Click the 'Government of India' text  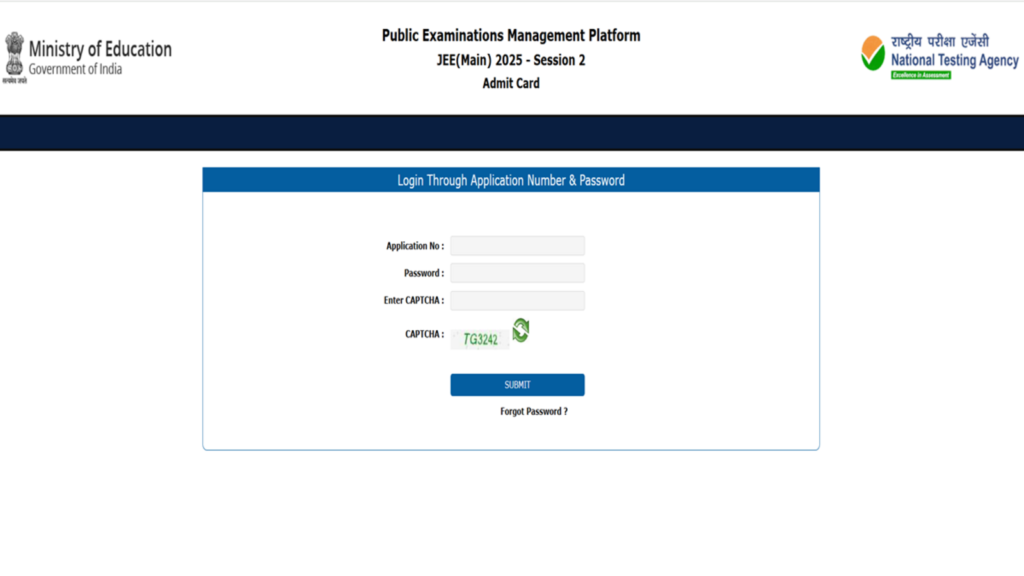coord(75,69)
